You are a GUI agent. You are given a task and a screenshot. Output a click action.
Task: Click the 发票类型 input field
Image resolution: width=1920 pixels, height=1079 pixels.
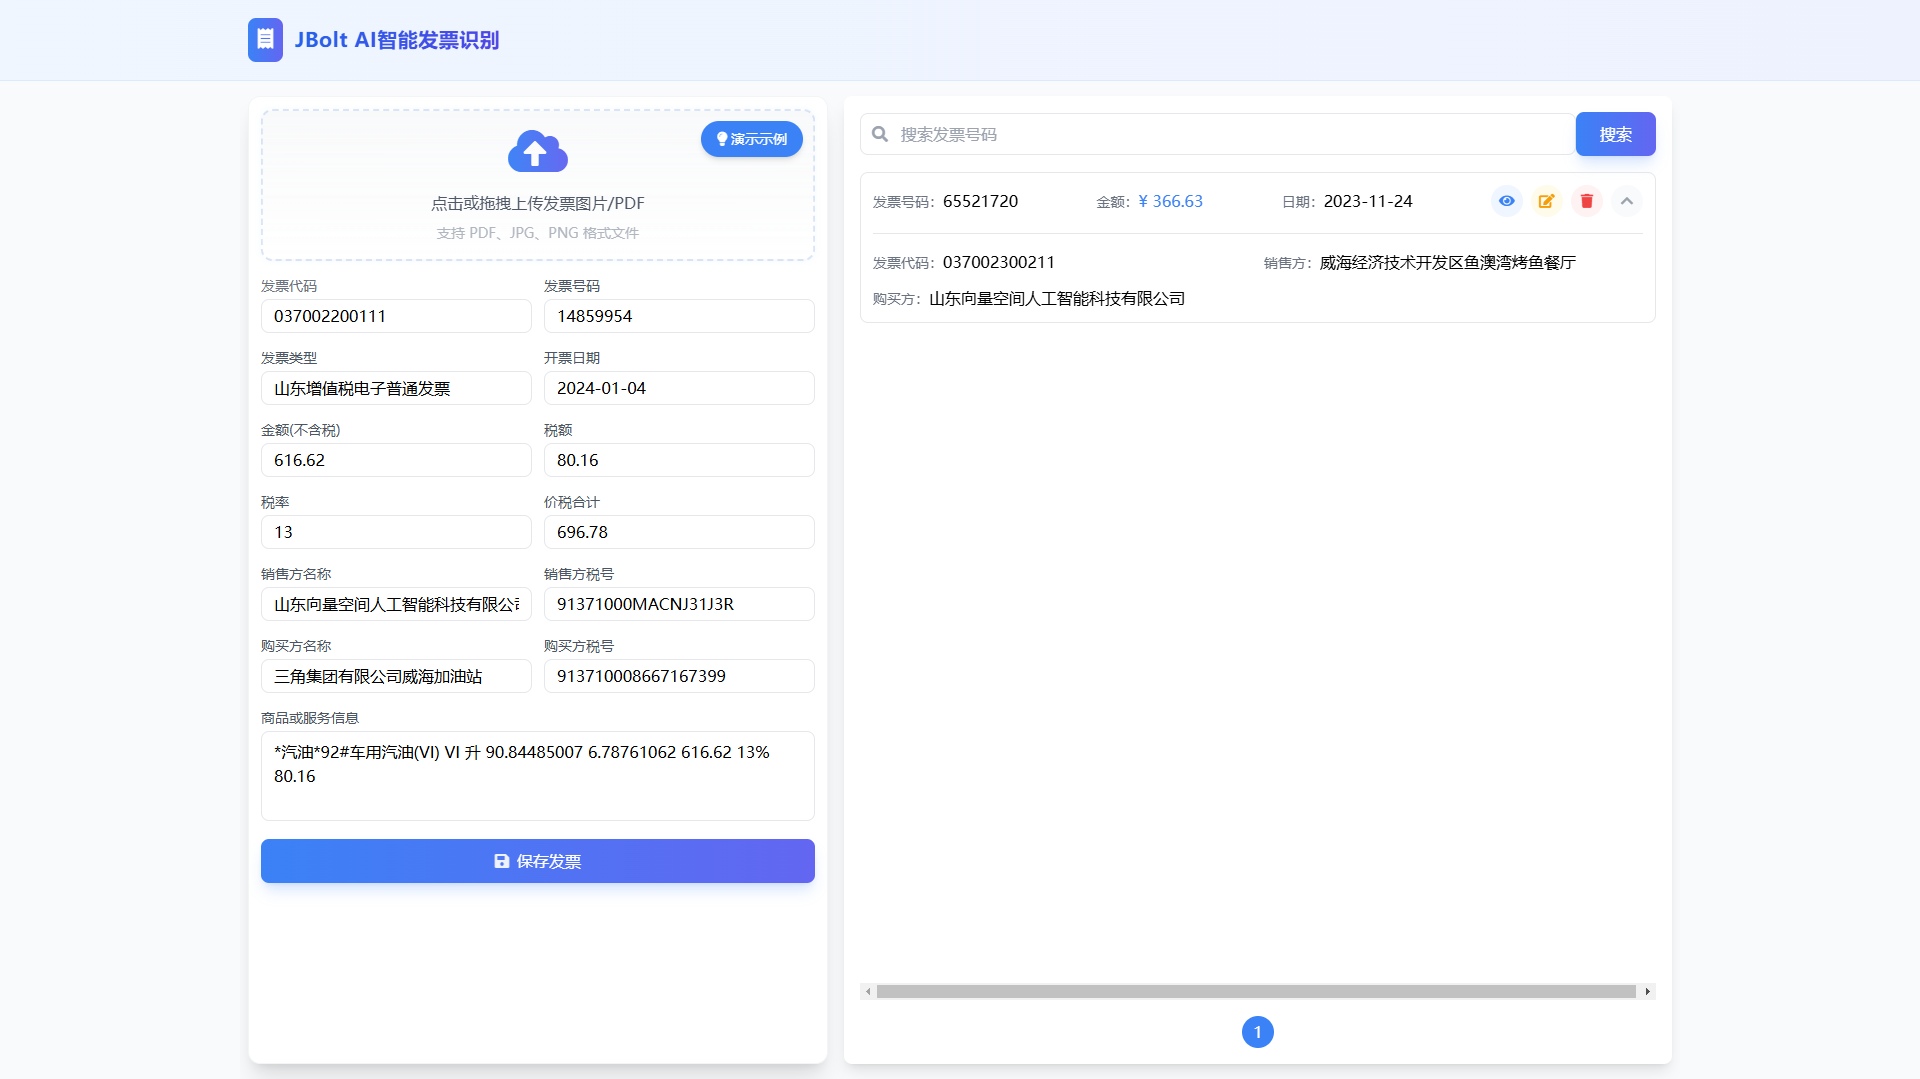pyautogui.click(x=396, y=388)
